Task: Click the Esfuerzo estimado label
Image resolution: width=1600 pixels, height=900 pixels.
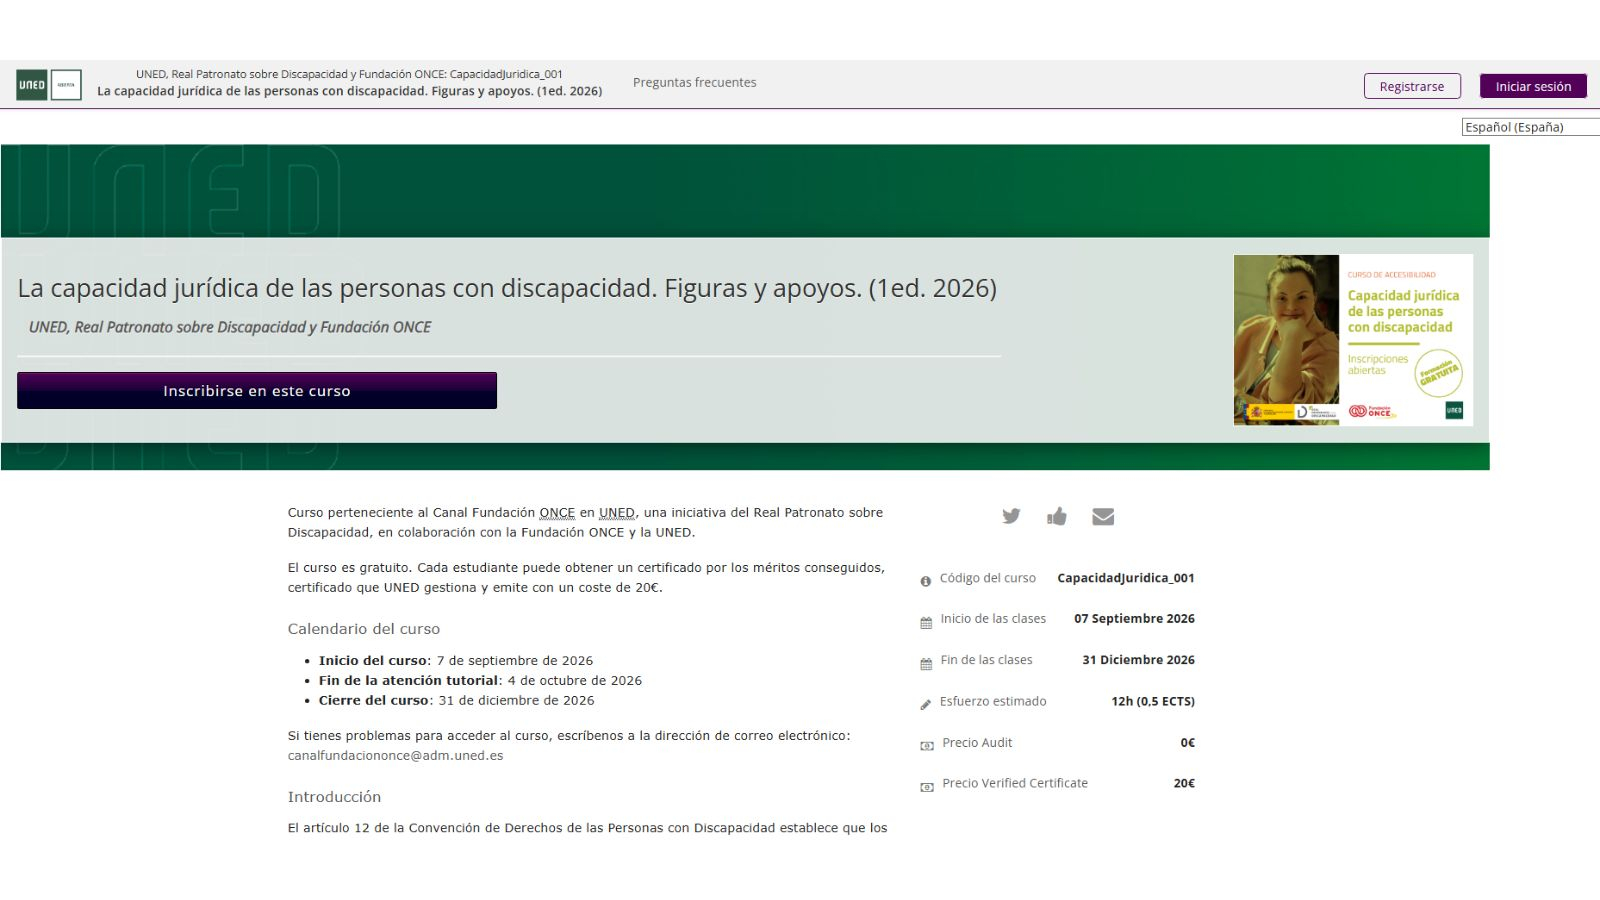Action: click(993, 701)
